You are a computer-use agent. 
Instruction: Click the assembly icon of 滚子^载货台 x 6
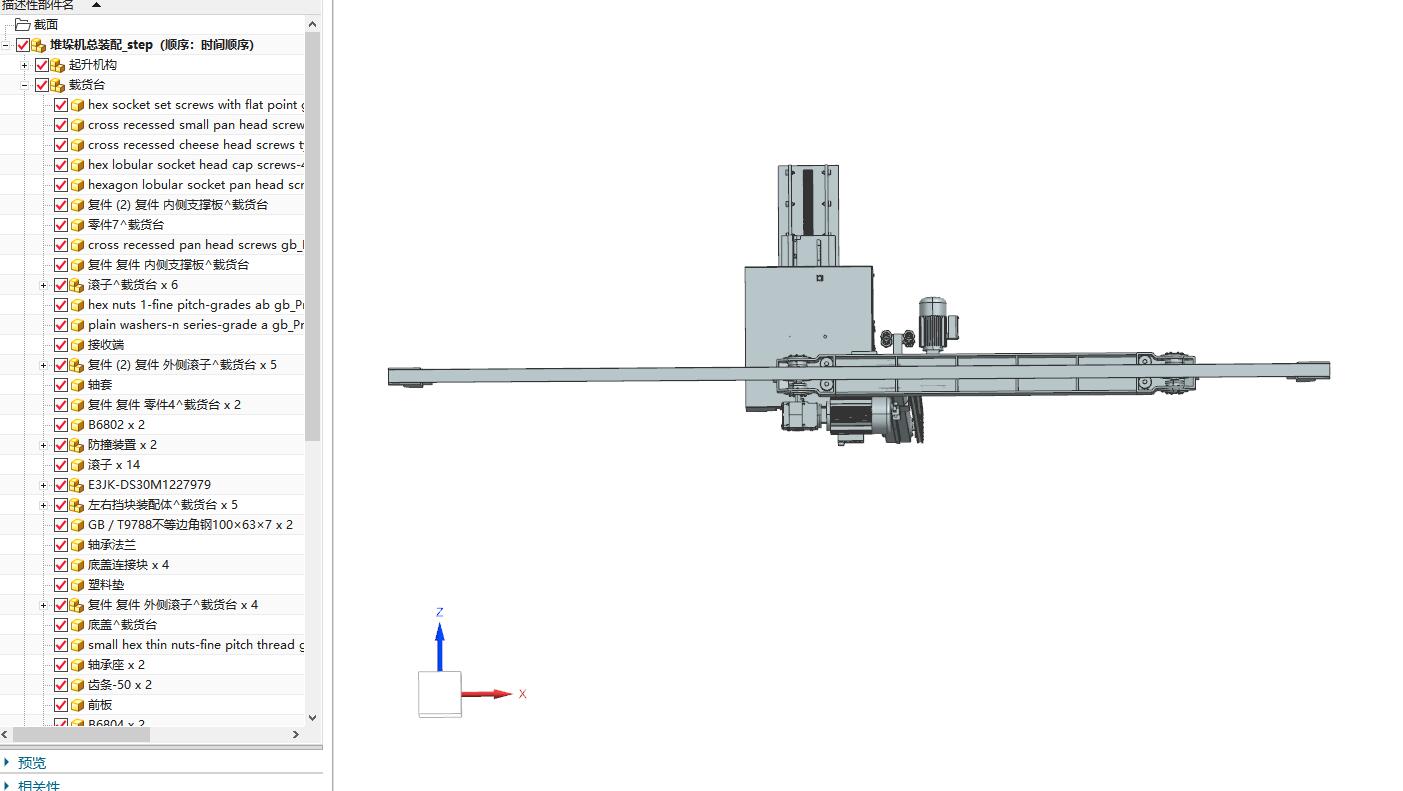click(77, 285)
